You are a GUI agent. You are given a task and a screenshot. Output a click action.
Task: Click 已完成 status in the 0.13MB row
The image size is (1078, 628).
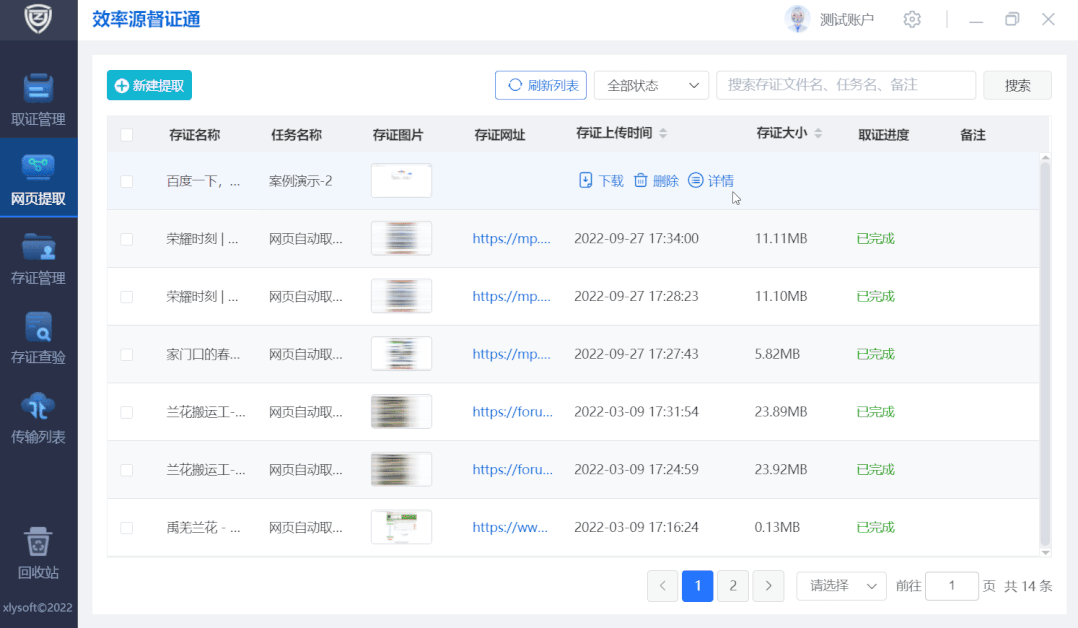point(875,528)
